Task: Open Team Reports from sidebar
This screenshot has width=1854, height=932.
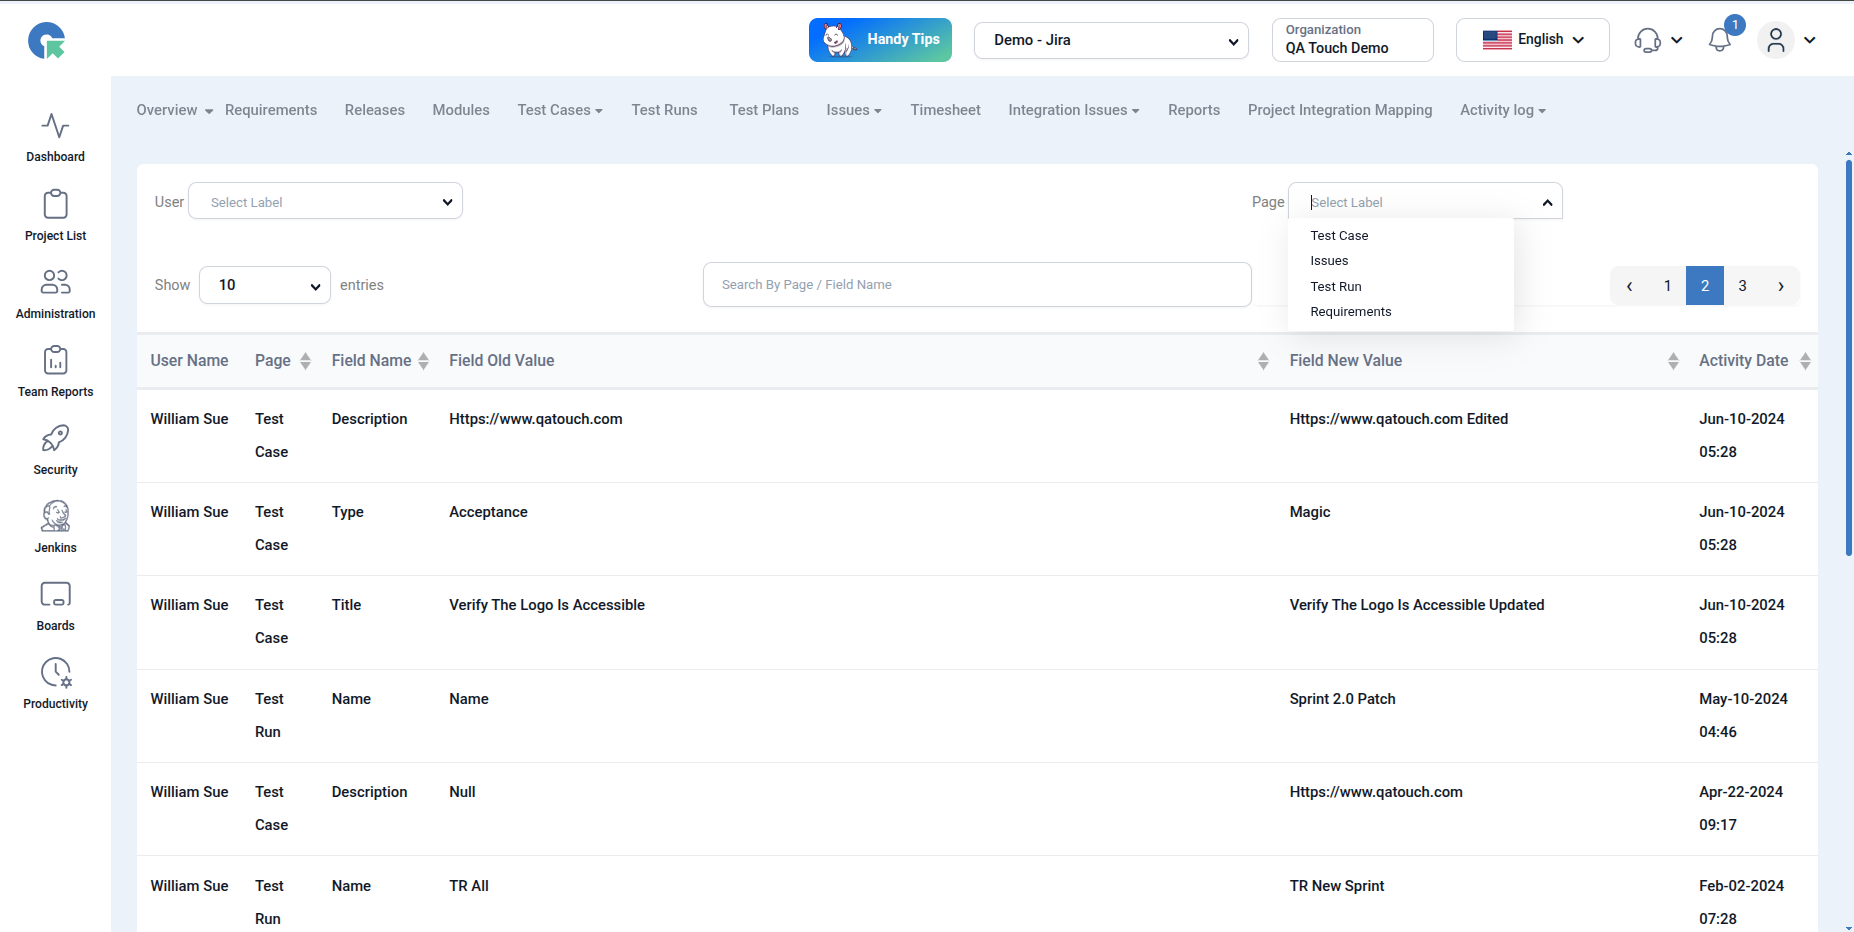Action: tap(55, 361)
